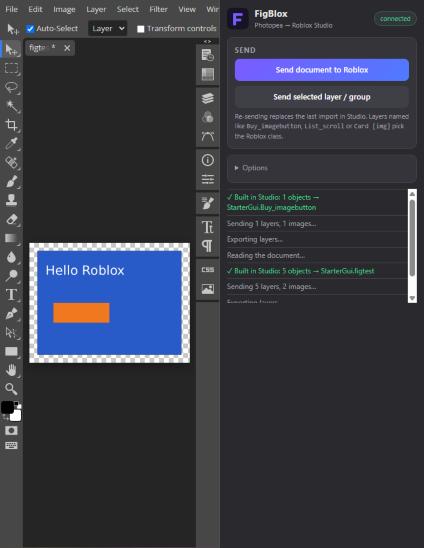Click Send selected layer / group

pos(322,97)
